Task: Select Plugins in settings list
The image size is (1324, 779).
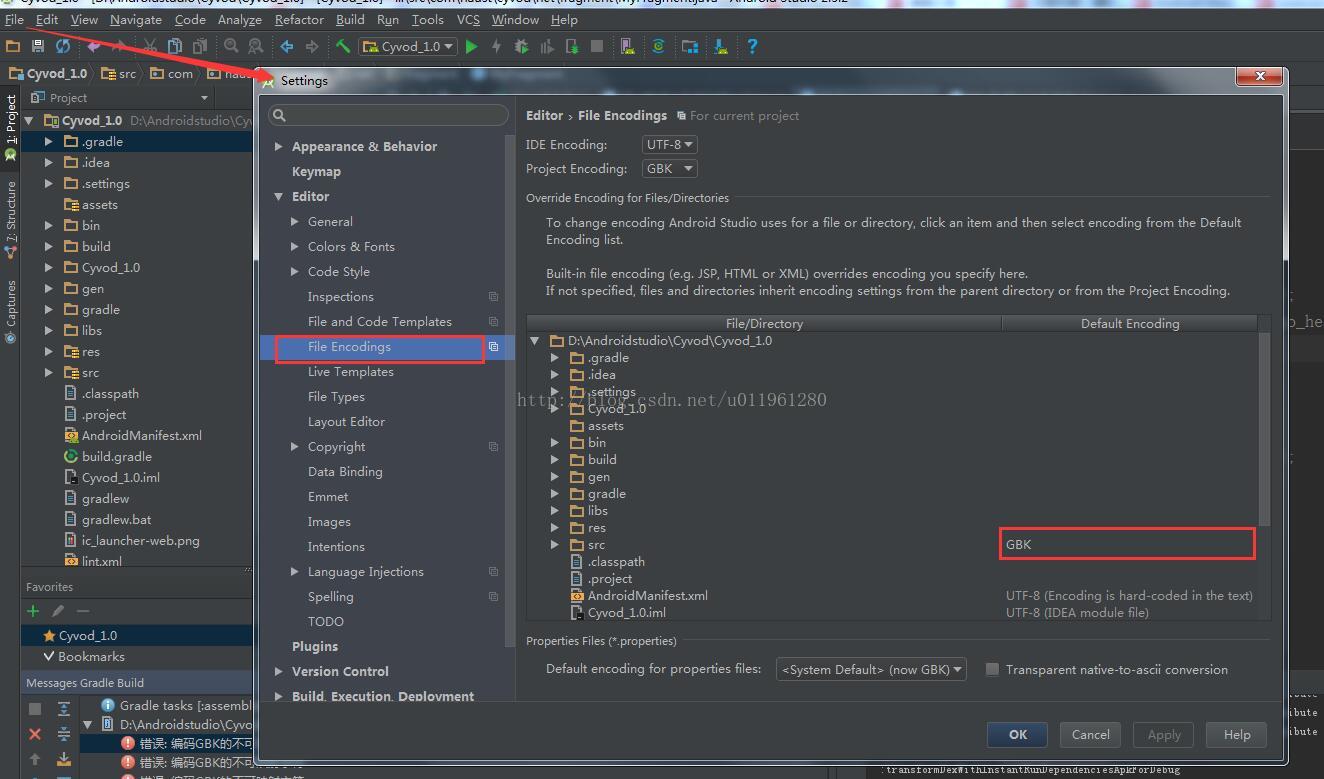Action: pos(315,647)
